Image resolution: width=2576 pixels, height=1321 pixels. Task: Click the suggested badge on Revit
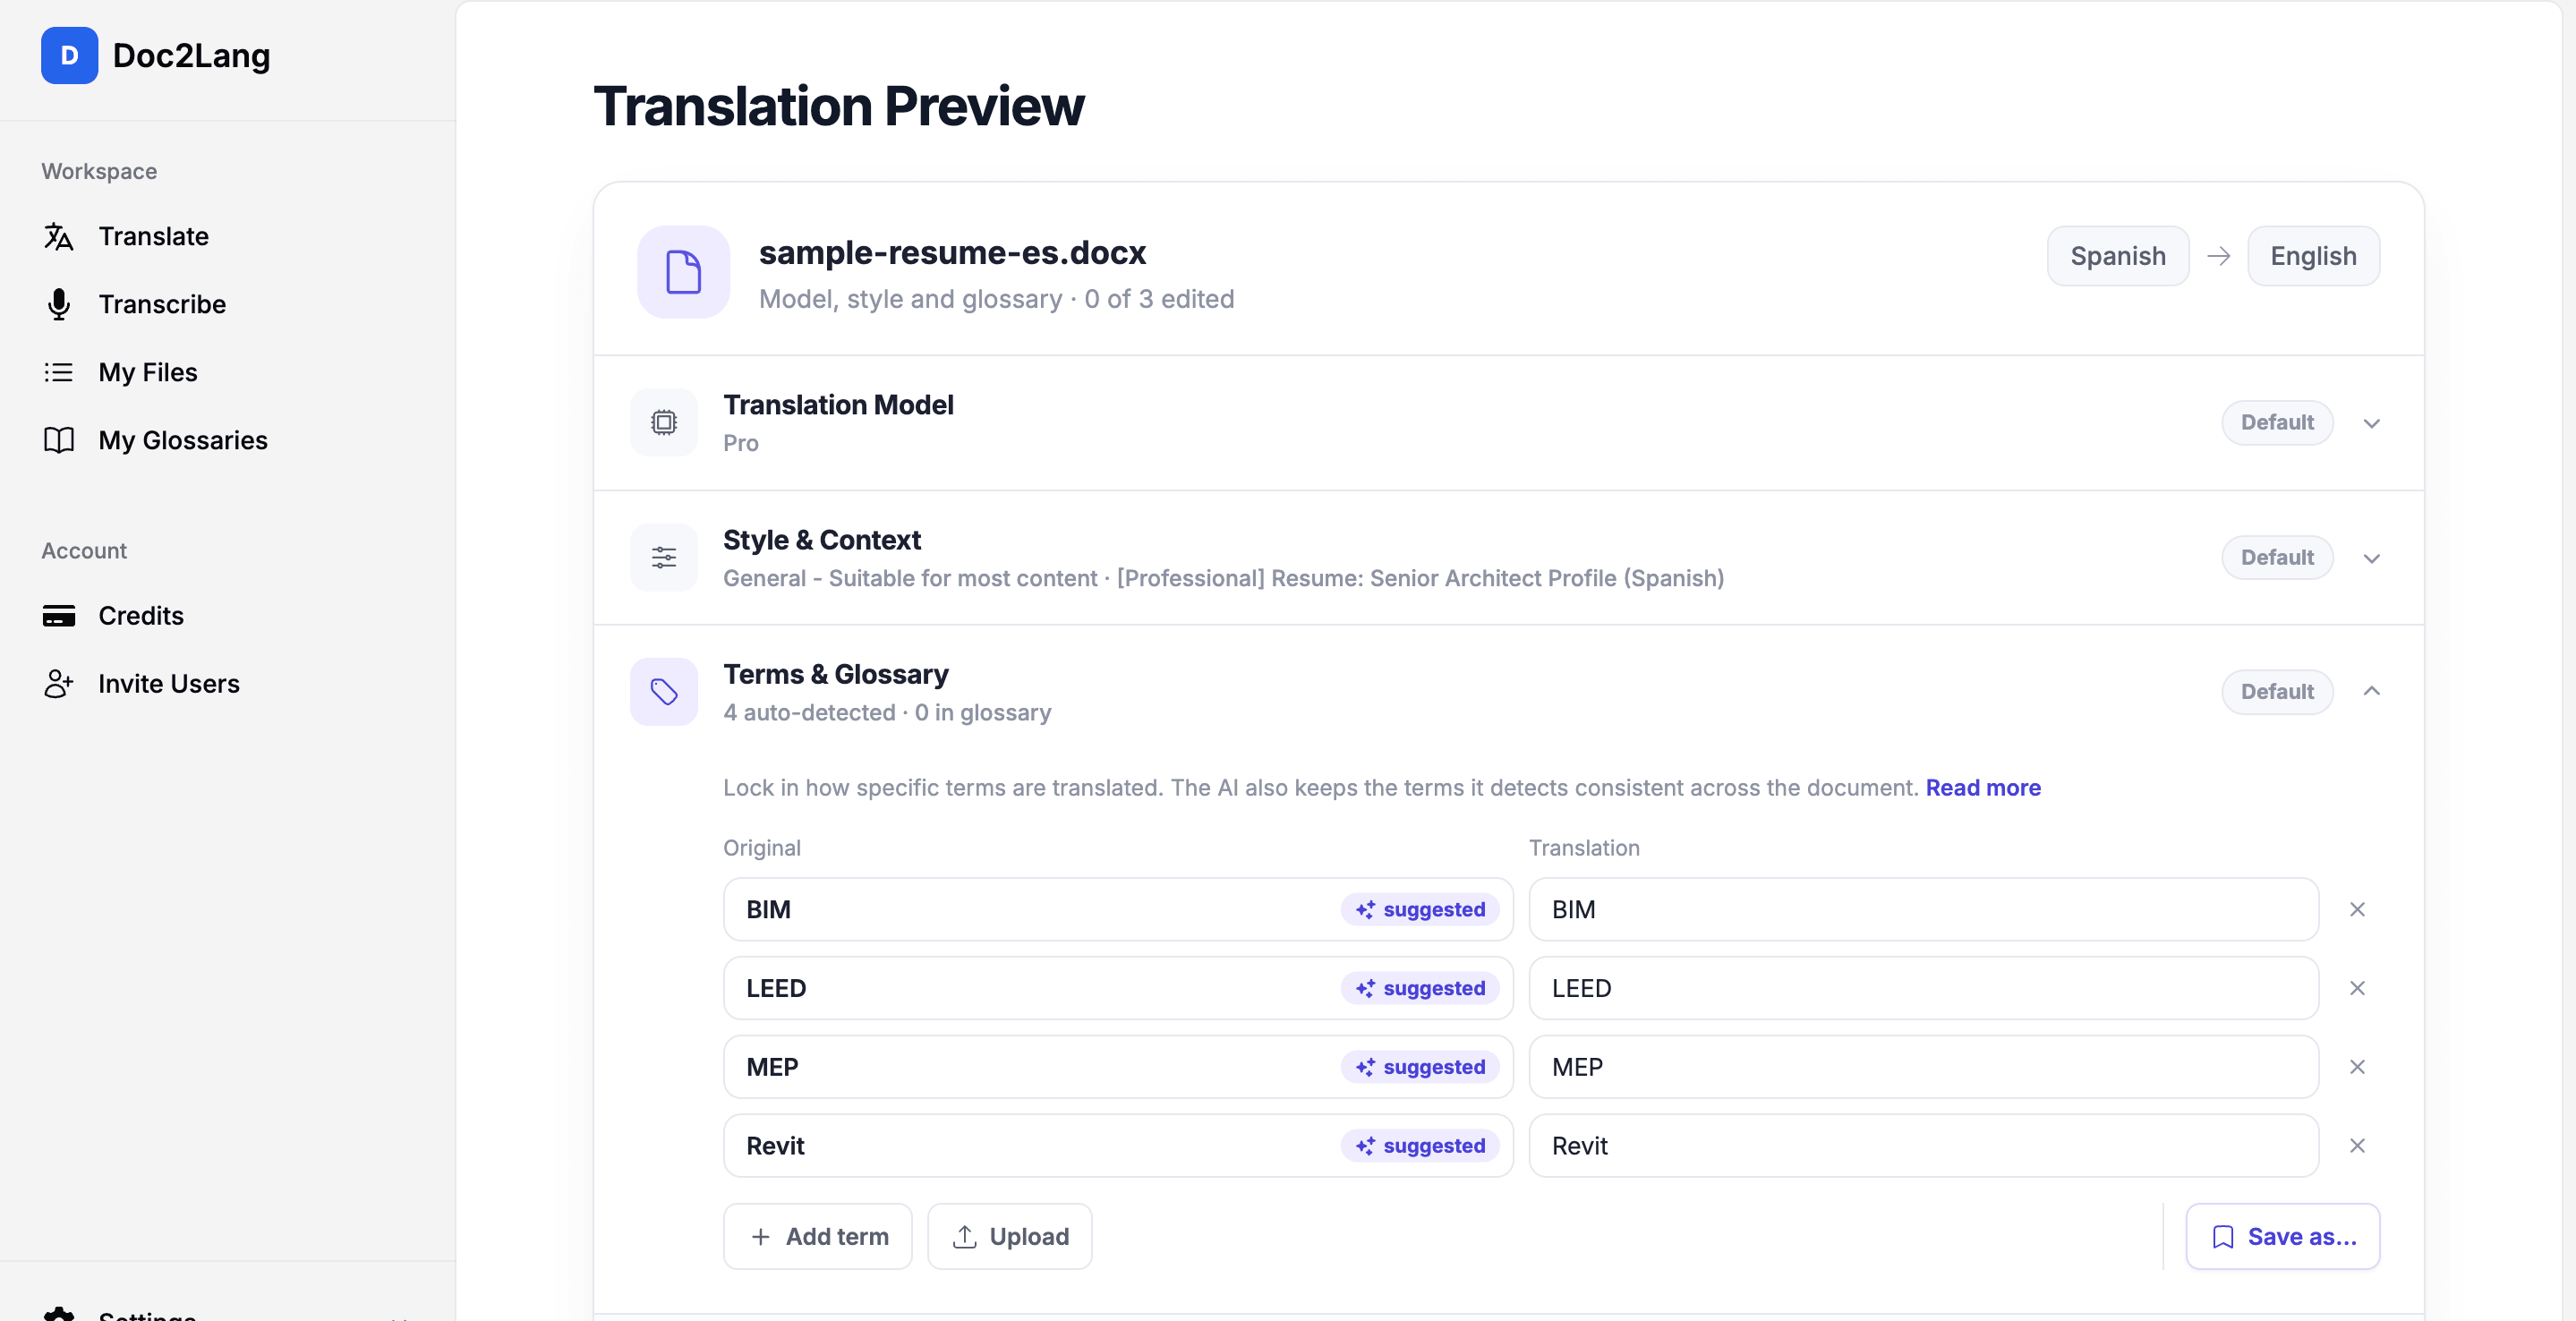[1420, 1146]
